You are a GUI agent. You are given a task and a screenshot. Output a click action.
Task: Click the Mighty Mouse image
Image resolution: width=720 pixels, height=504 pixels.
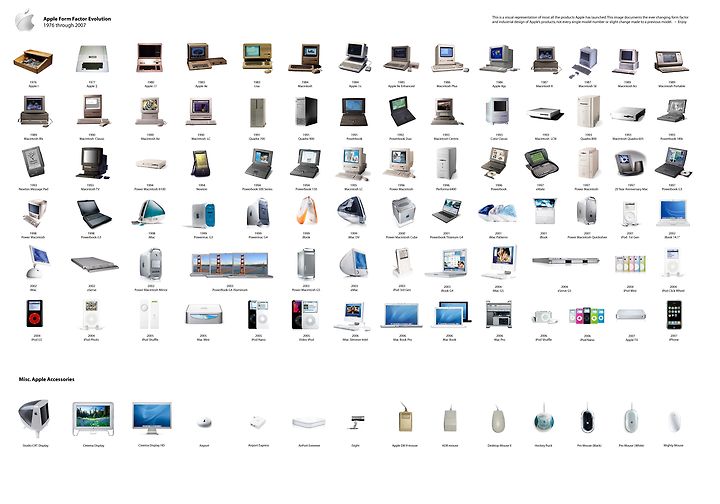[x=674, y=422]
